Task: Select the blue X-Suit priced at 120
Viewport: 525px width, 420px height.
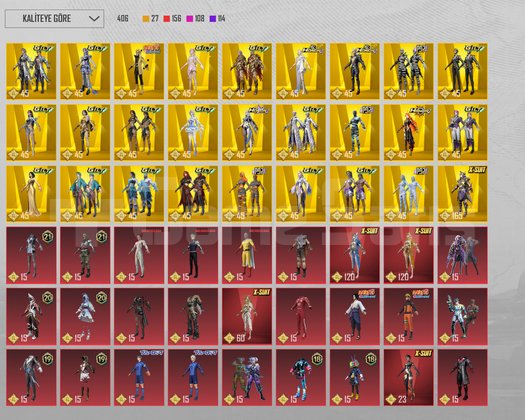Action: 355,256
